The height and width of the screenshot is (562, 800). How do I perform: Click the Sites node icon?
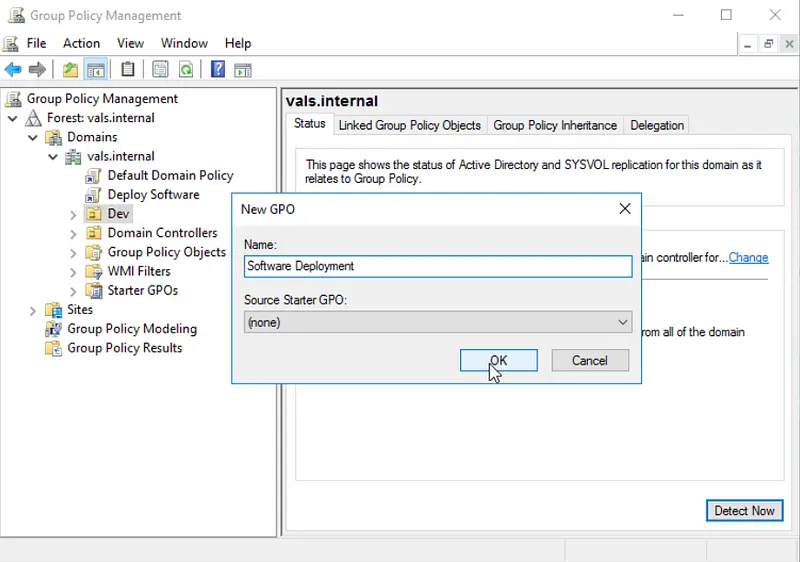(x=54, y=310)
